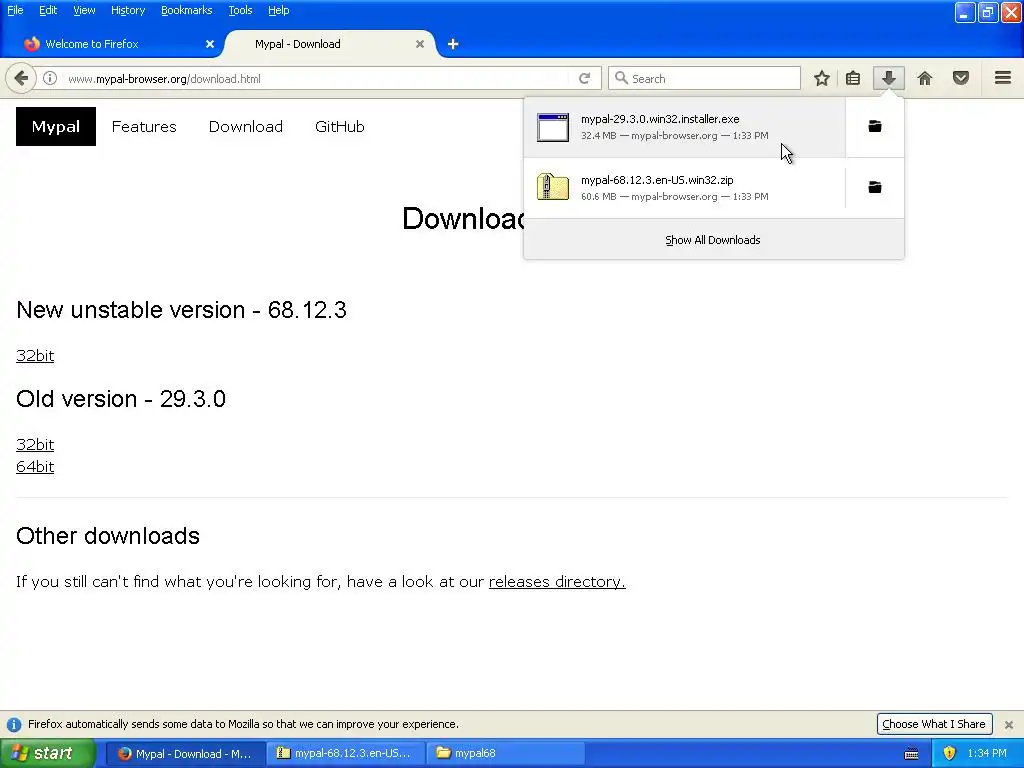Open the Tools menu

point(240,10)
